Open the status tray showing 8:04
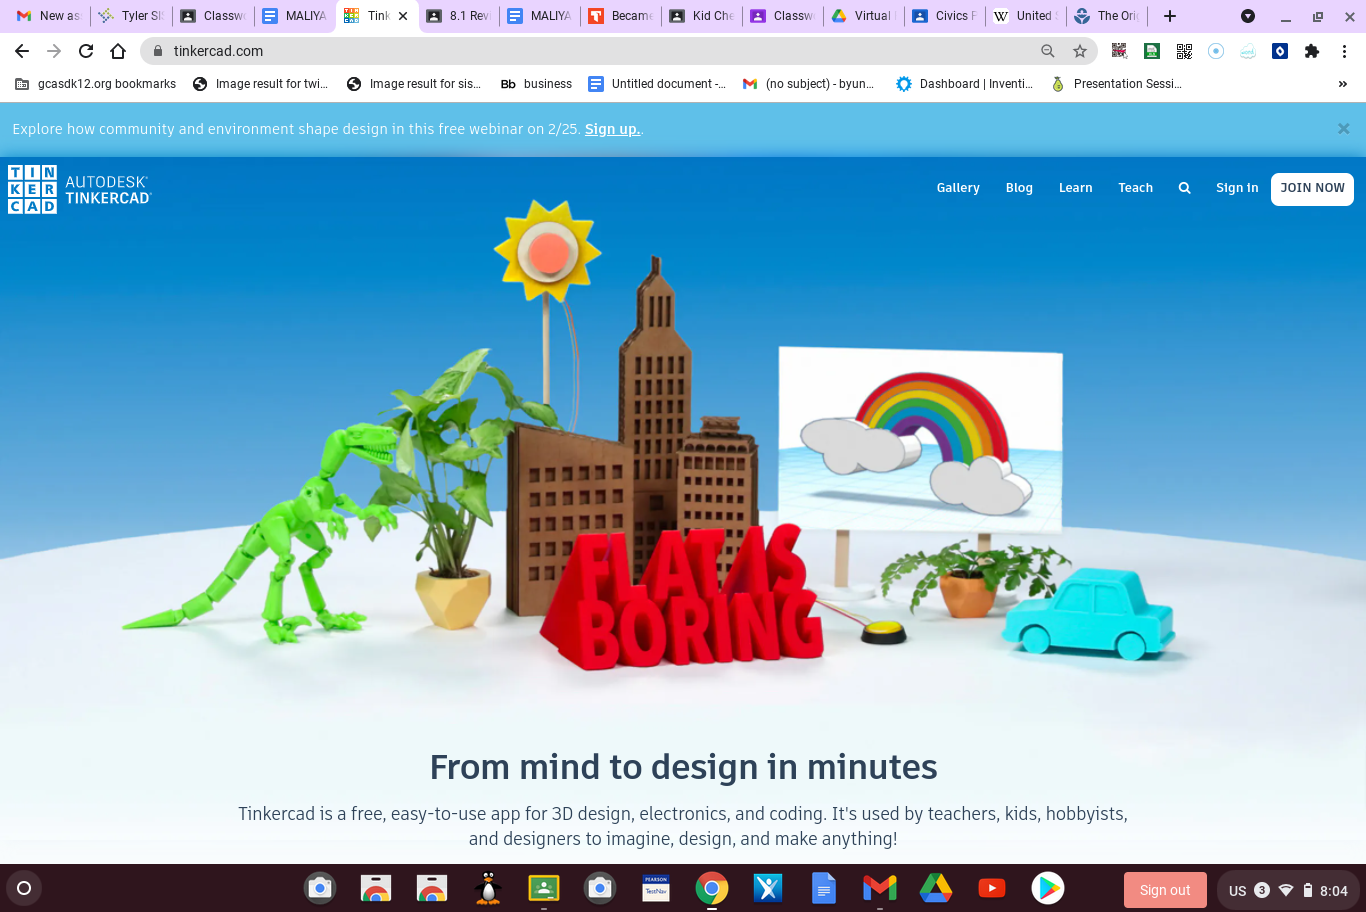The height and width of the screenshot is (912, 1366). click(1288, 890)
